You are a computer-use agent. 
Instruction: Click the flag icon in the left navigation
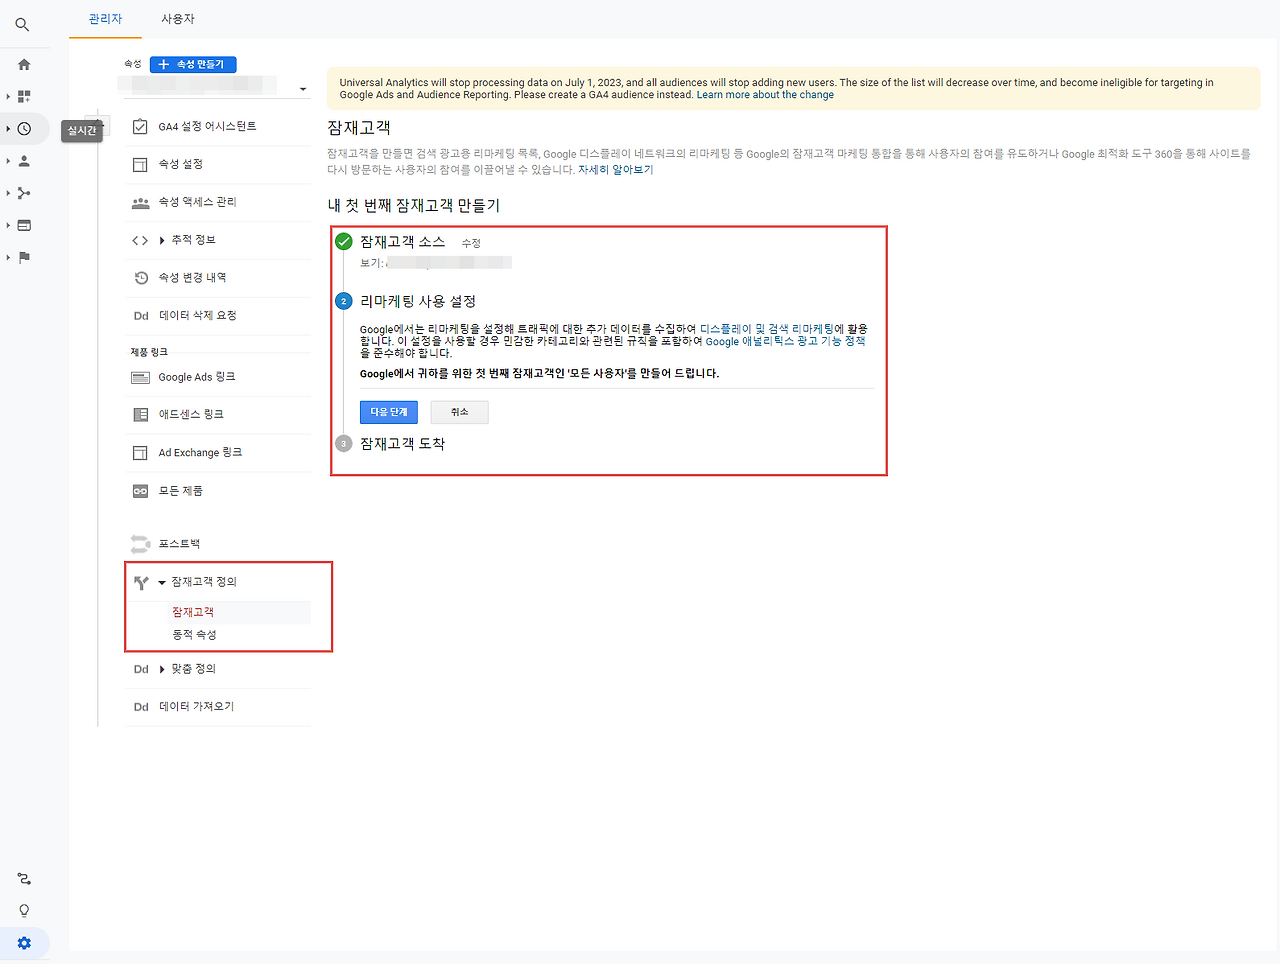click(24, 257)
